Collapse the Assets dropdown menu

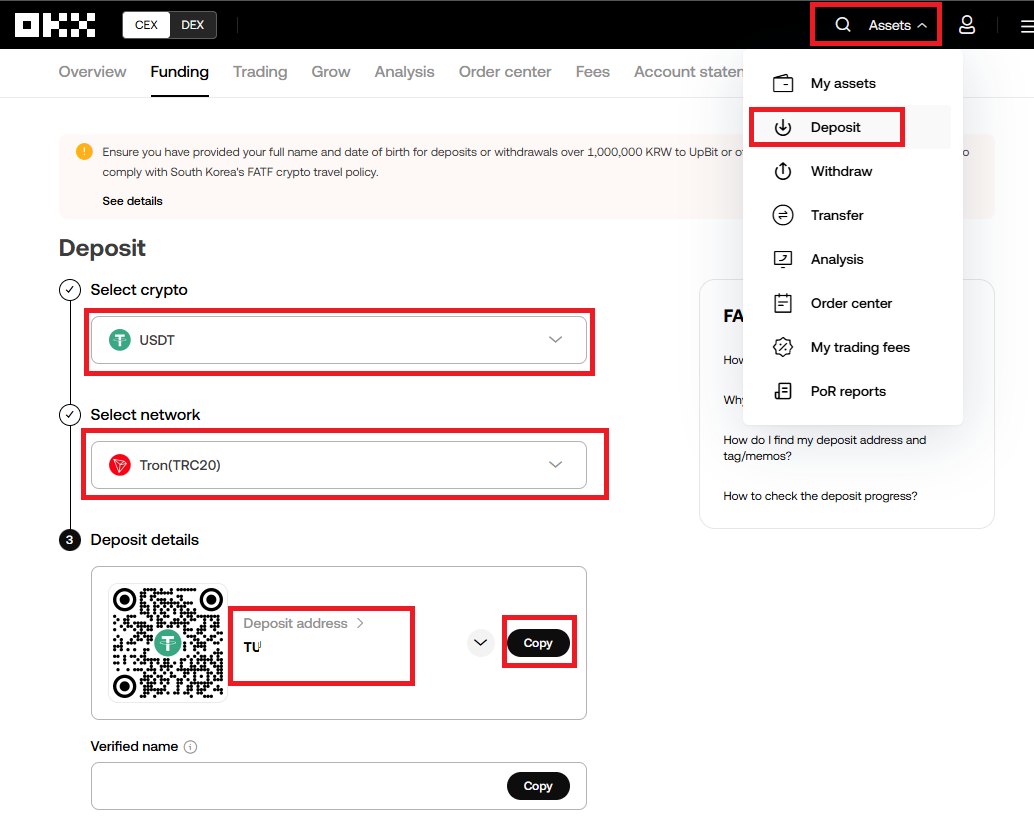897,25
